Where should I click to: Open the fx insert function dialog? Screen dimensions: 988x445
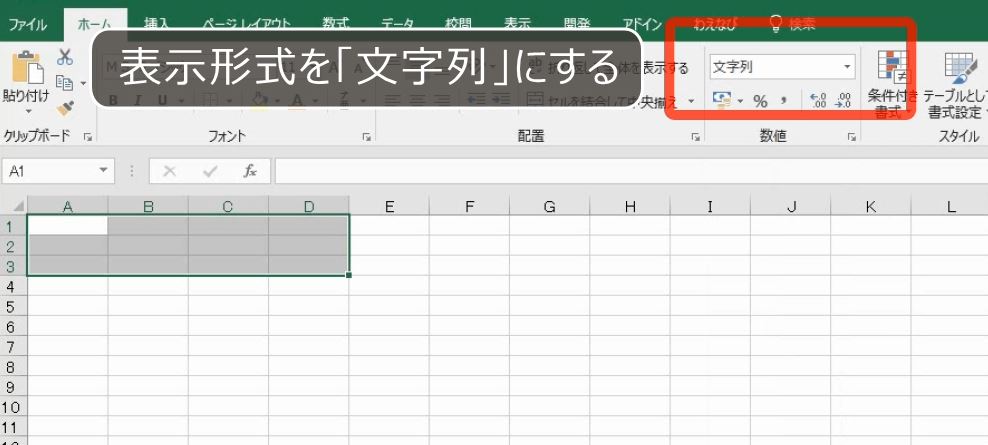pyautogui.click(x=250, y=171)
